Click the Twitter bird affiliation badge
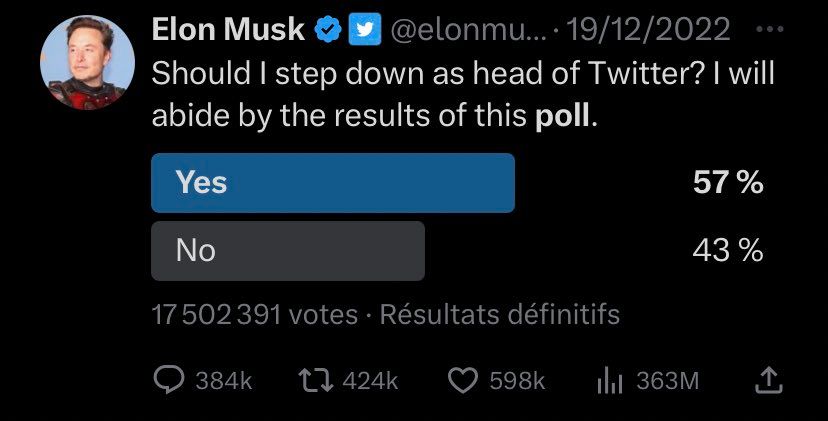The width and height of the screenshot is (828, 421). click(x=364, y=29)
